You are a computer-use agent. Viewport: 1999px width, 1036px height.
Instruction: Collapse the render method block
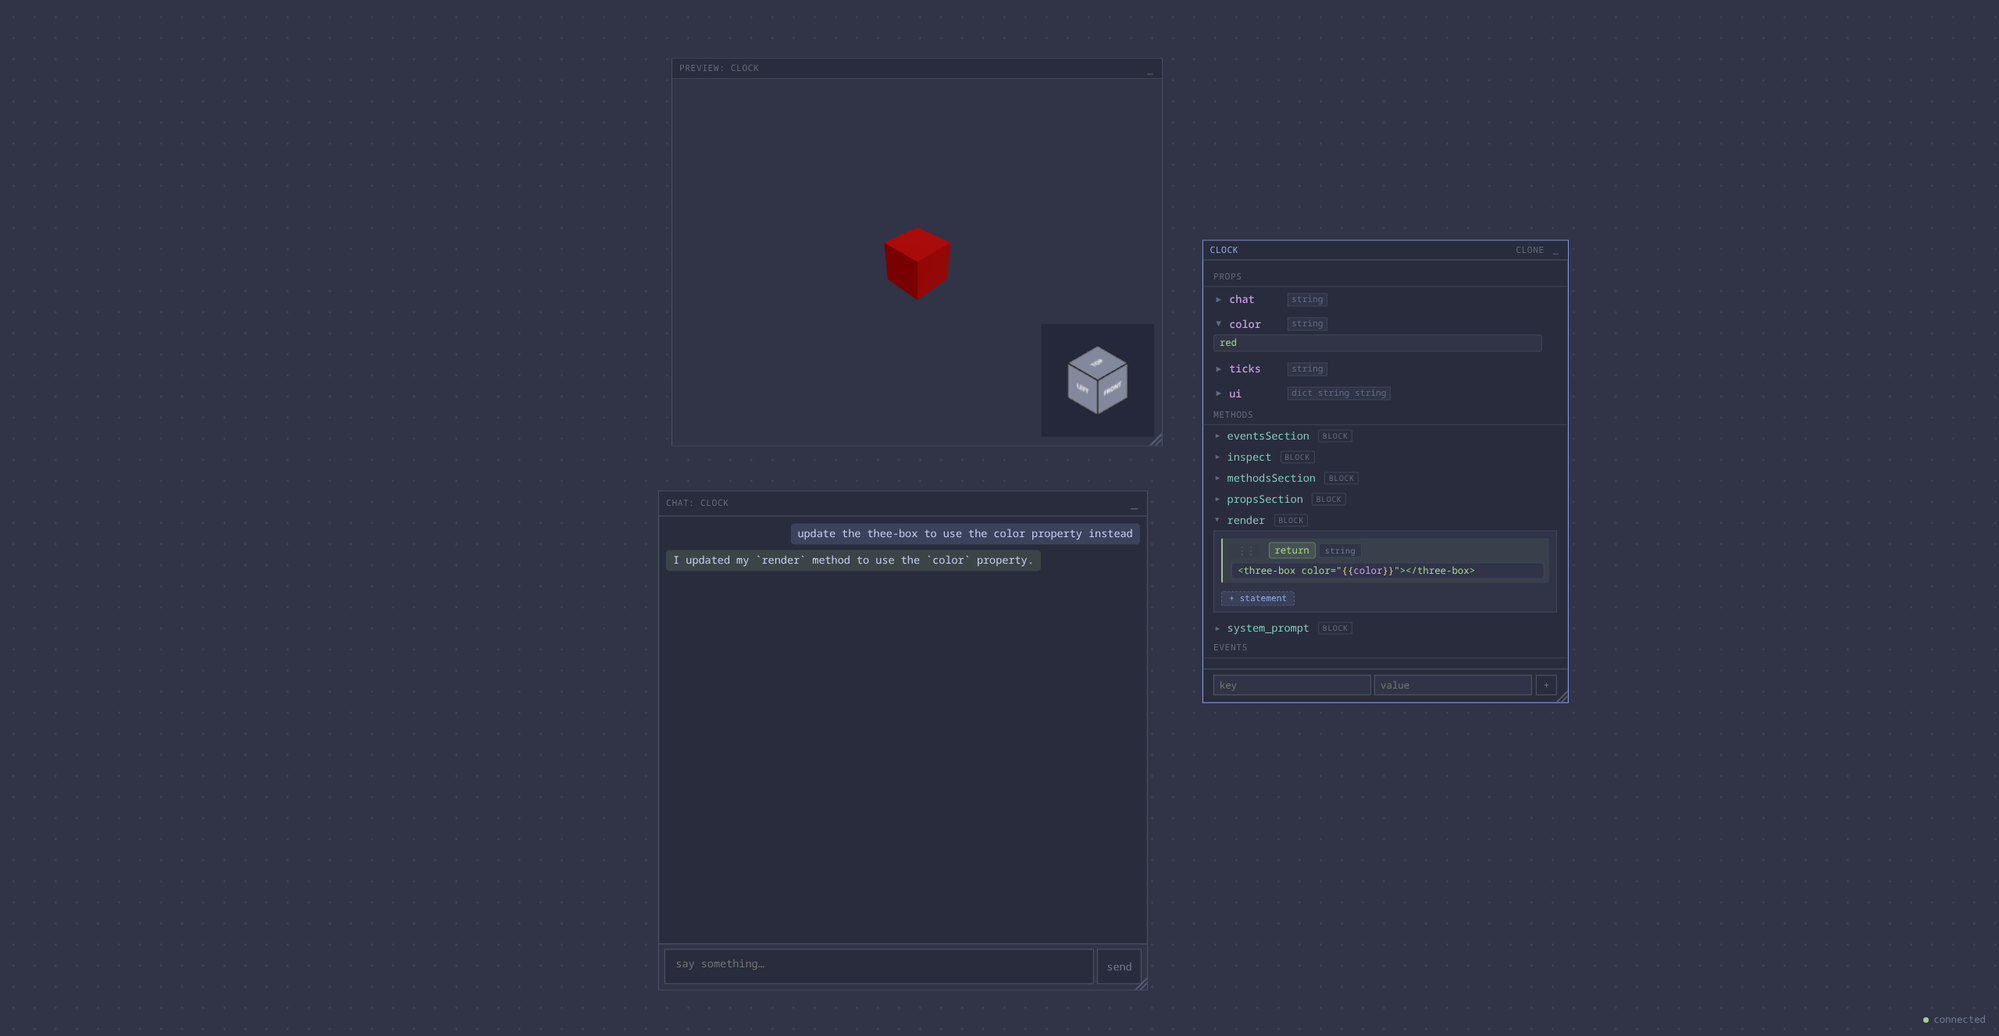click(x=1217, y=520)
